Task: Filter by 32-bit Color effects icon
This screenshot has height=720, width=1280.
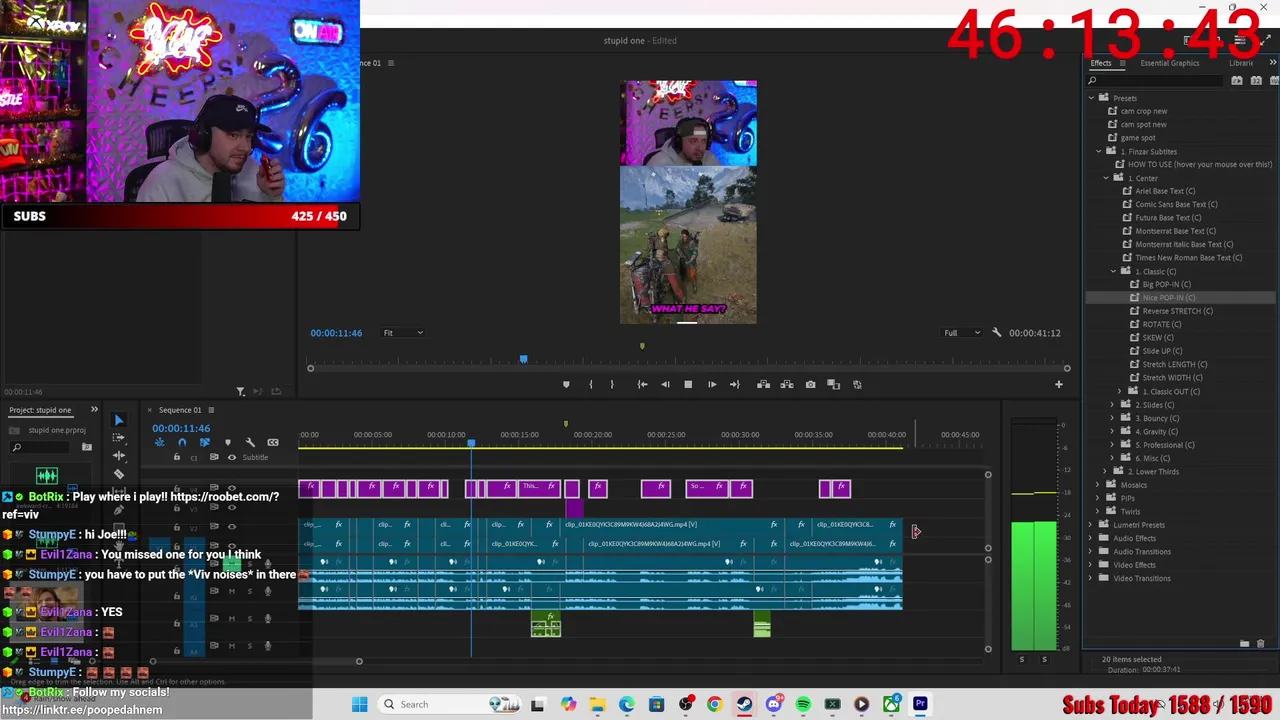Action: coord(1256,80)
